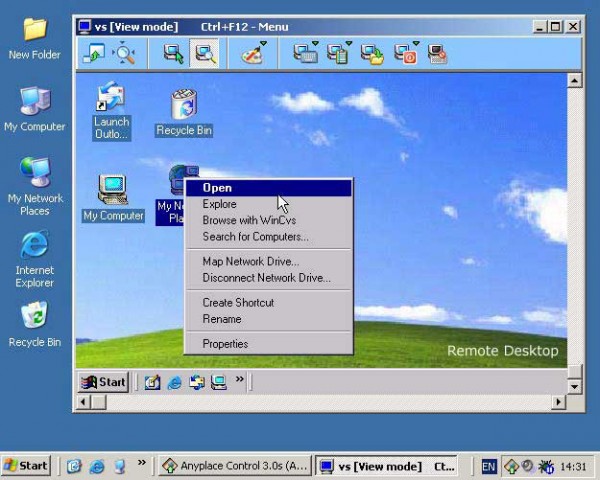The width and height of the screenshot is (600, 480).
Task: Click the disable remote keyboard icon
Action: click(437, 54)
